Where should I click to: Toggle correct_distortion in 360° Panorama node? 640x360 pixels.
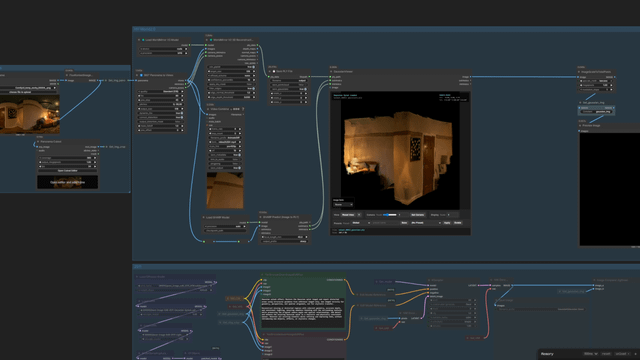click(161, 117)
